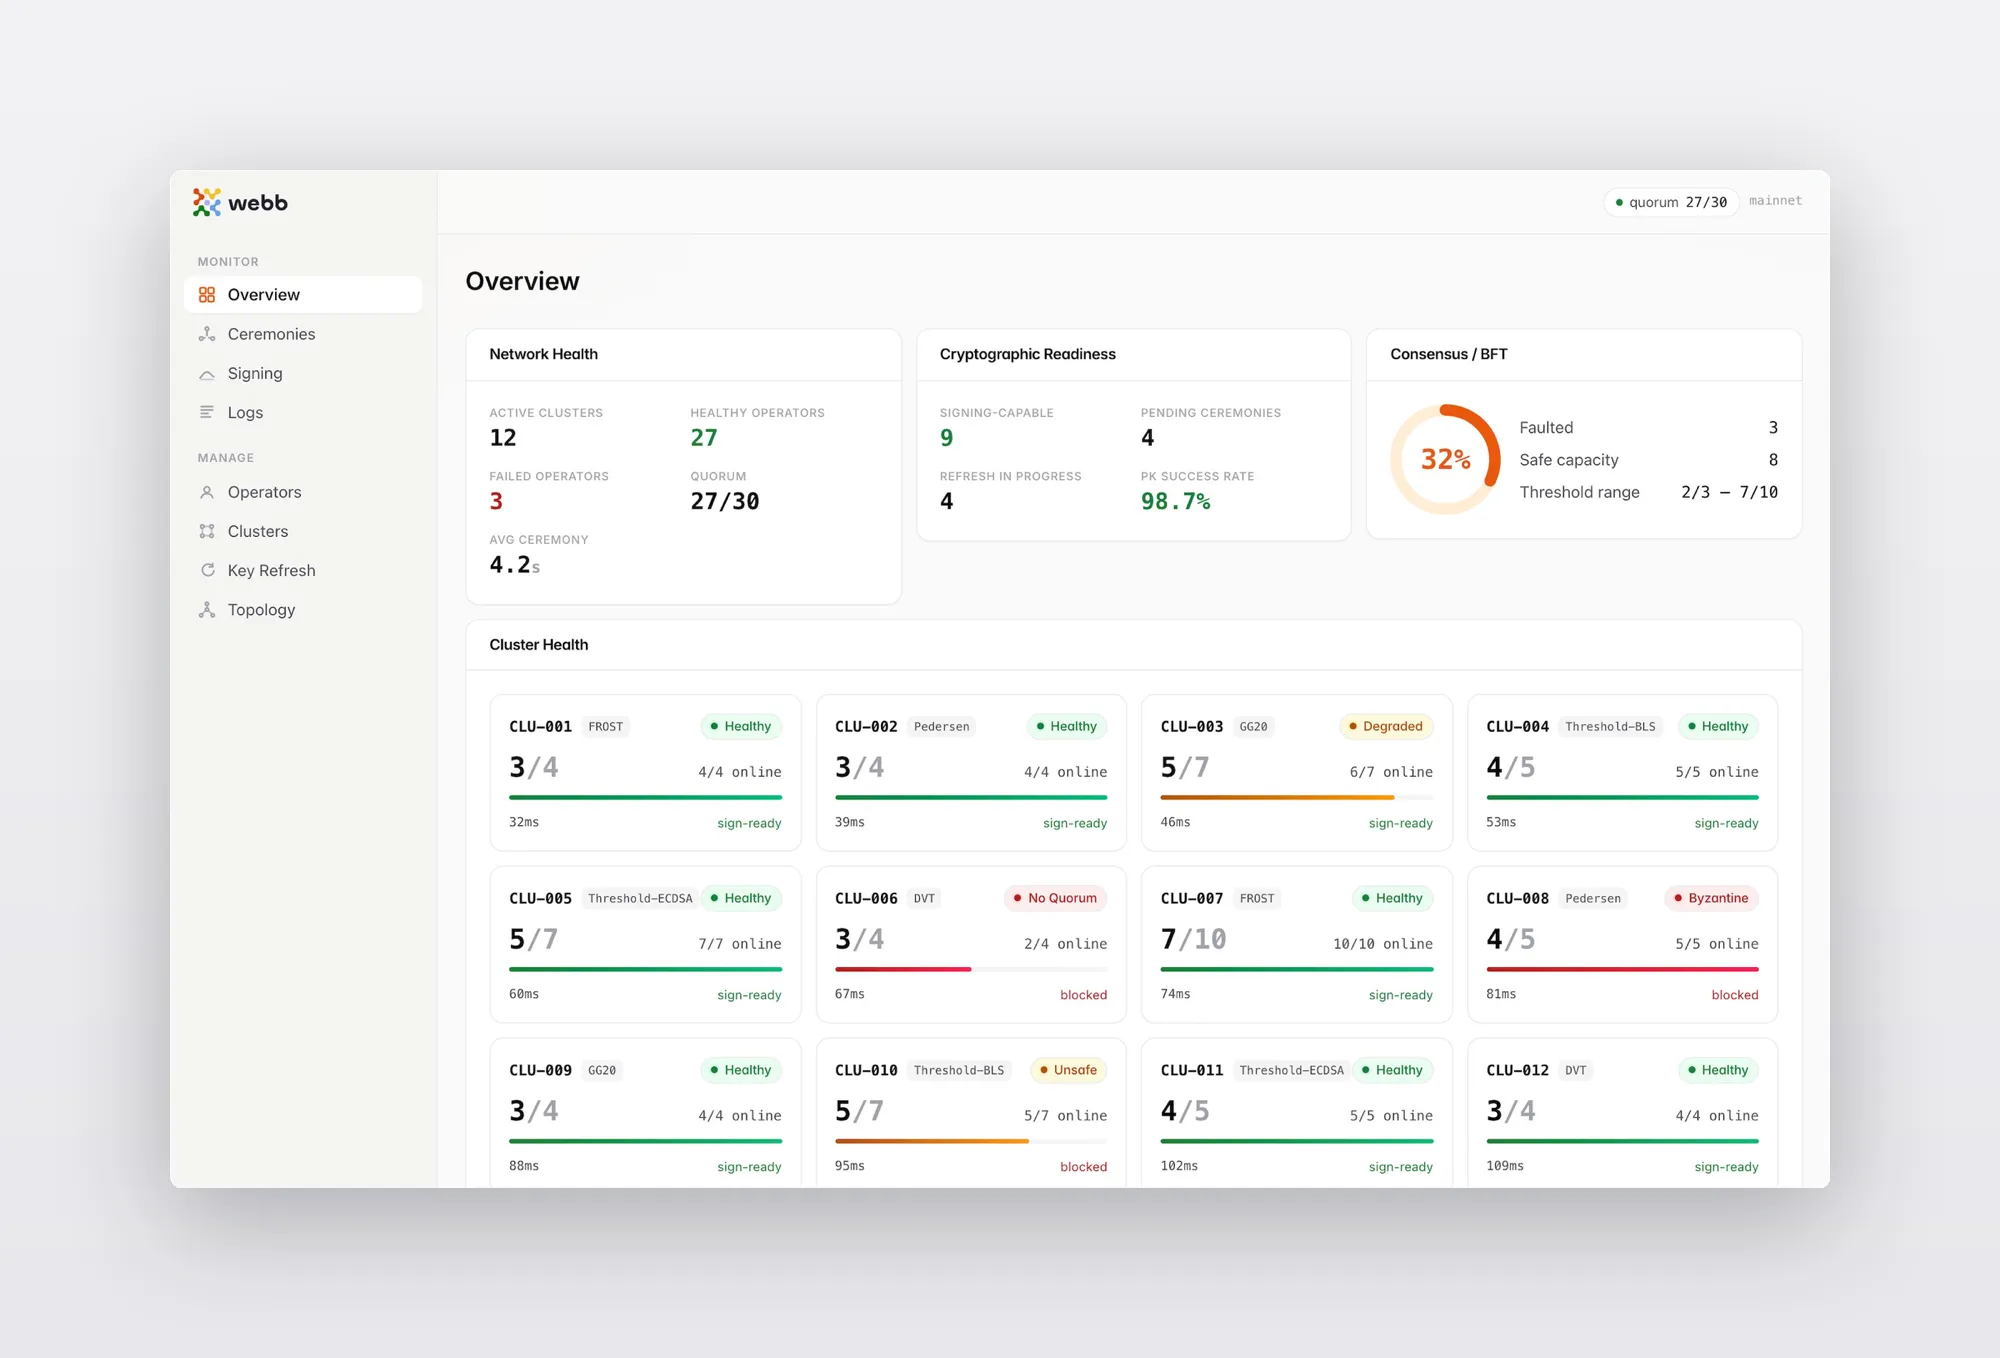Select the CLU-002 cluster name
Viewport: 2000px width, 1358px height.
866,727
